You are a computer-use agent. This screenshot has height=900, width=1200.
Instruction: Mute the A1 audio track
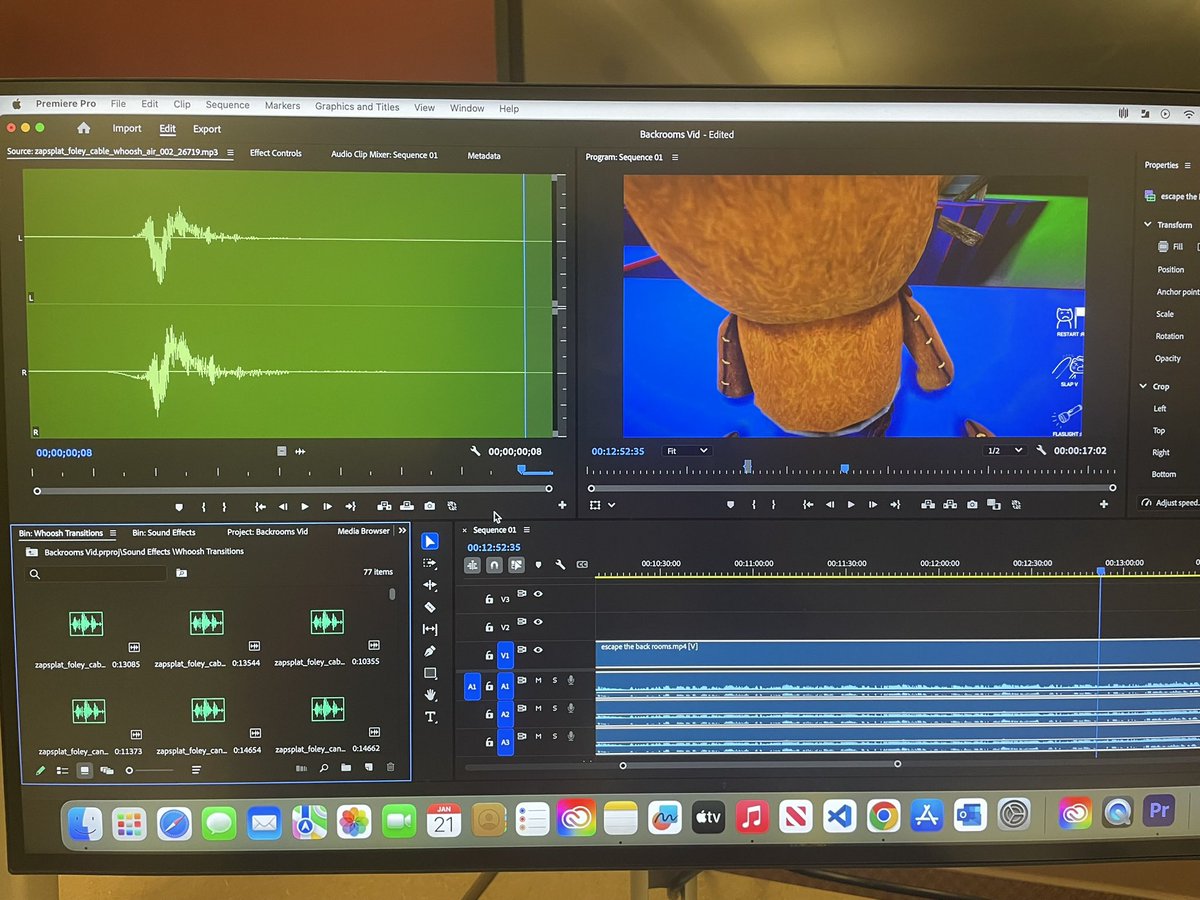point(538,681)
